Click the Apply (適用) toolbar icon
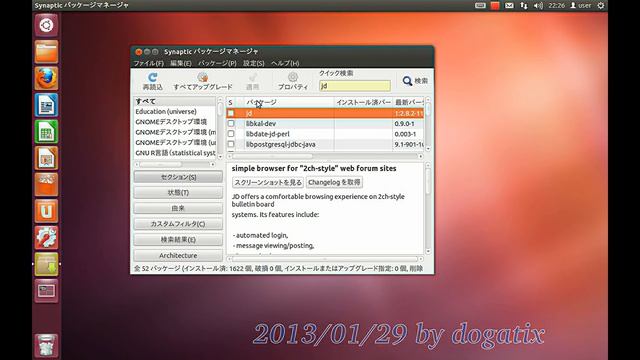 253,77
